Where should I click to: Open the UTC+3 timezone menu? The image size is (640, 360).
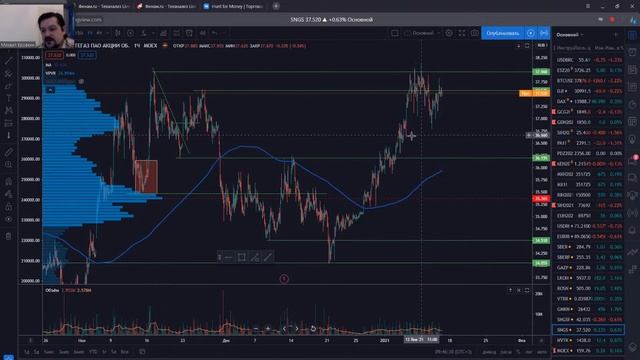[453, 351]
